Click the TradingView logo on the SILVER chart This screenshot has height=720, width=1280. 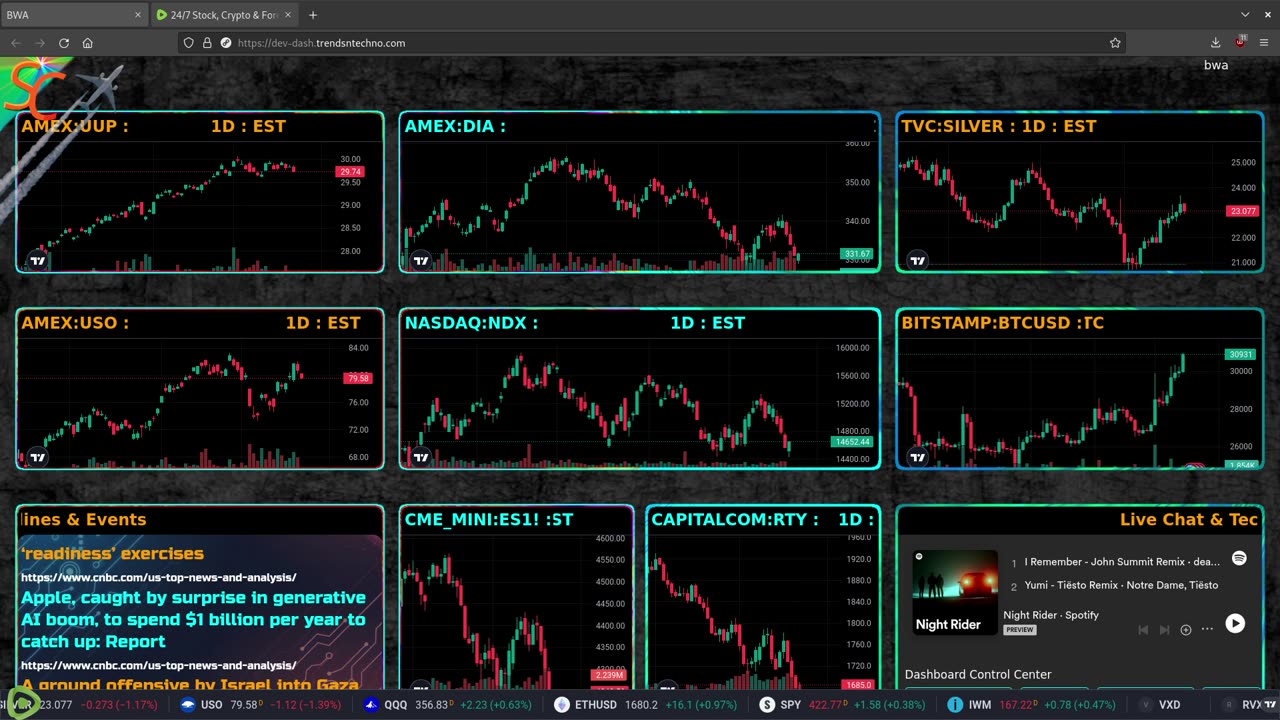tap(918, 261)
